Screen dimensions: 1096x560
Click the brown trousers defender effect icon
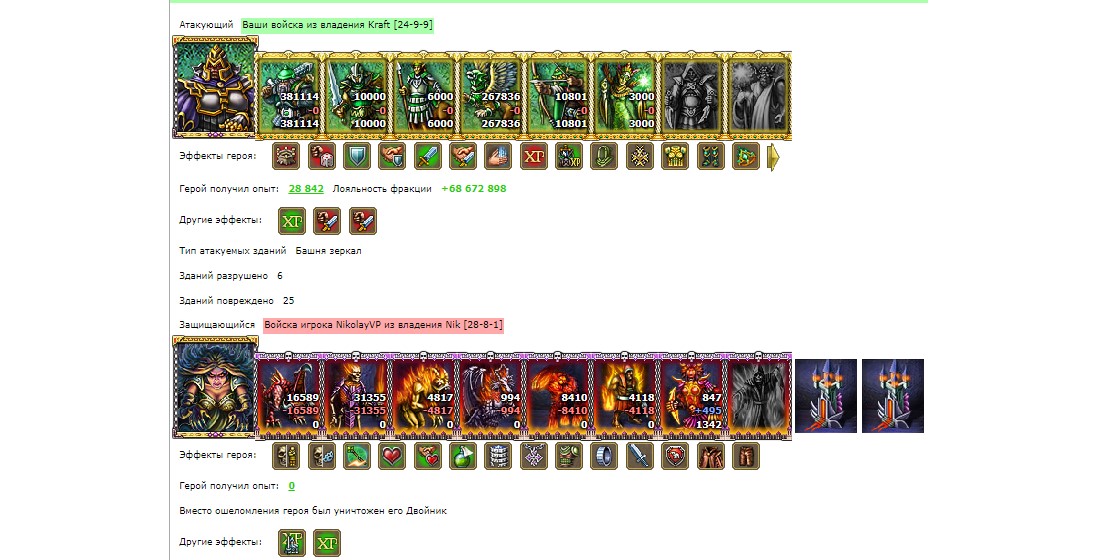pos(746,456)
